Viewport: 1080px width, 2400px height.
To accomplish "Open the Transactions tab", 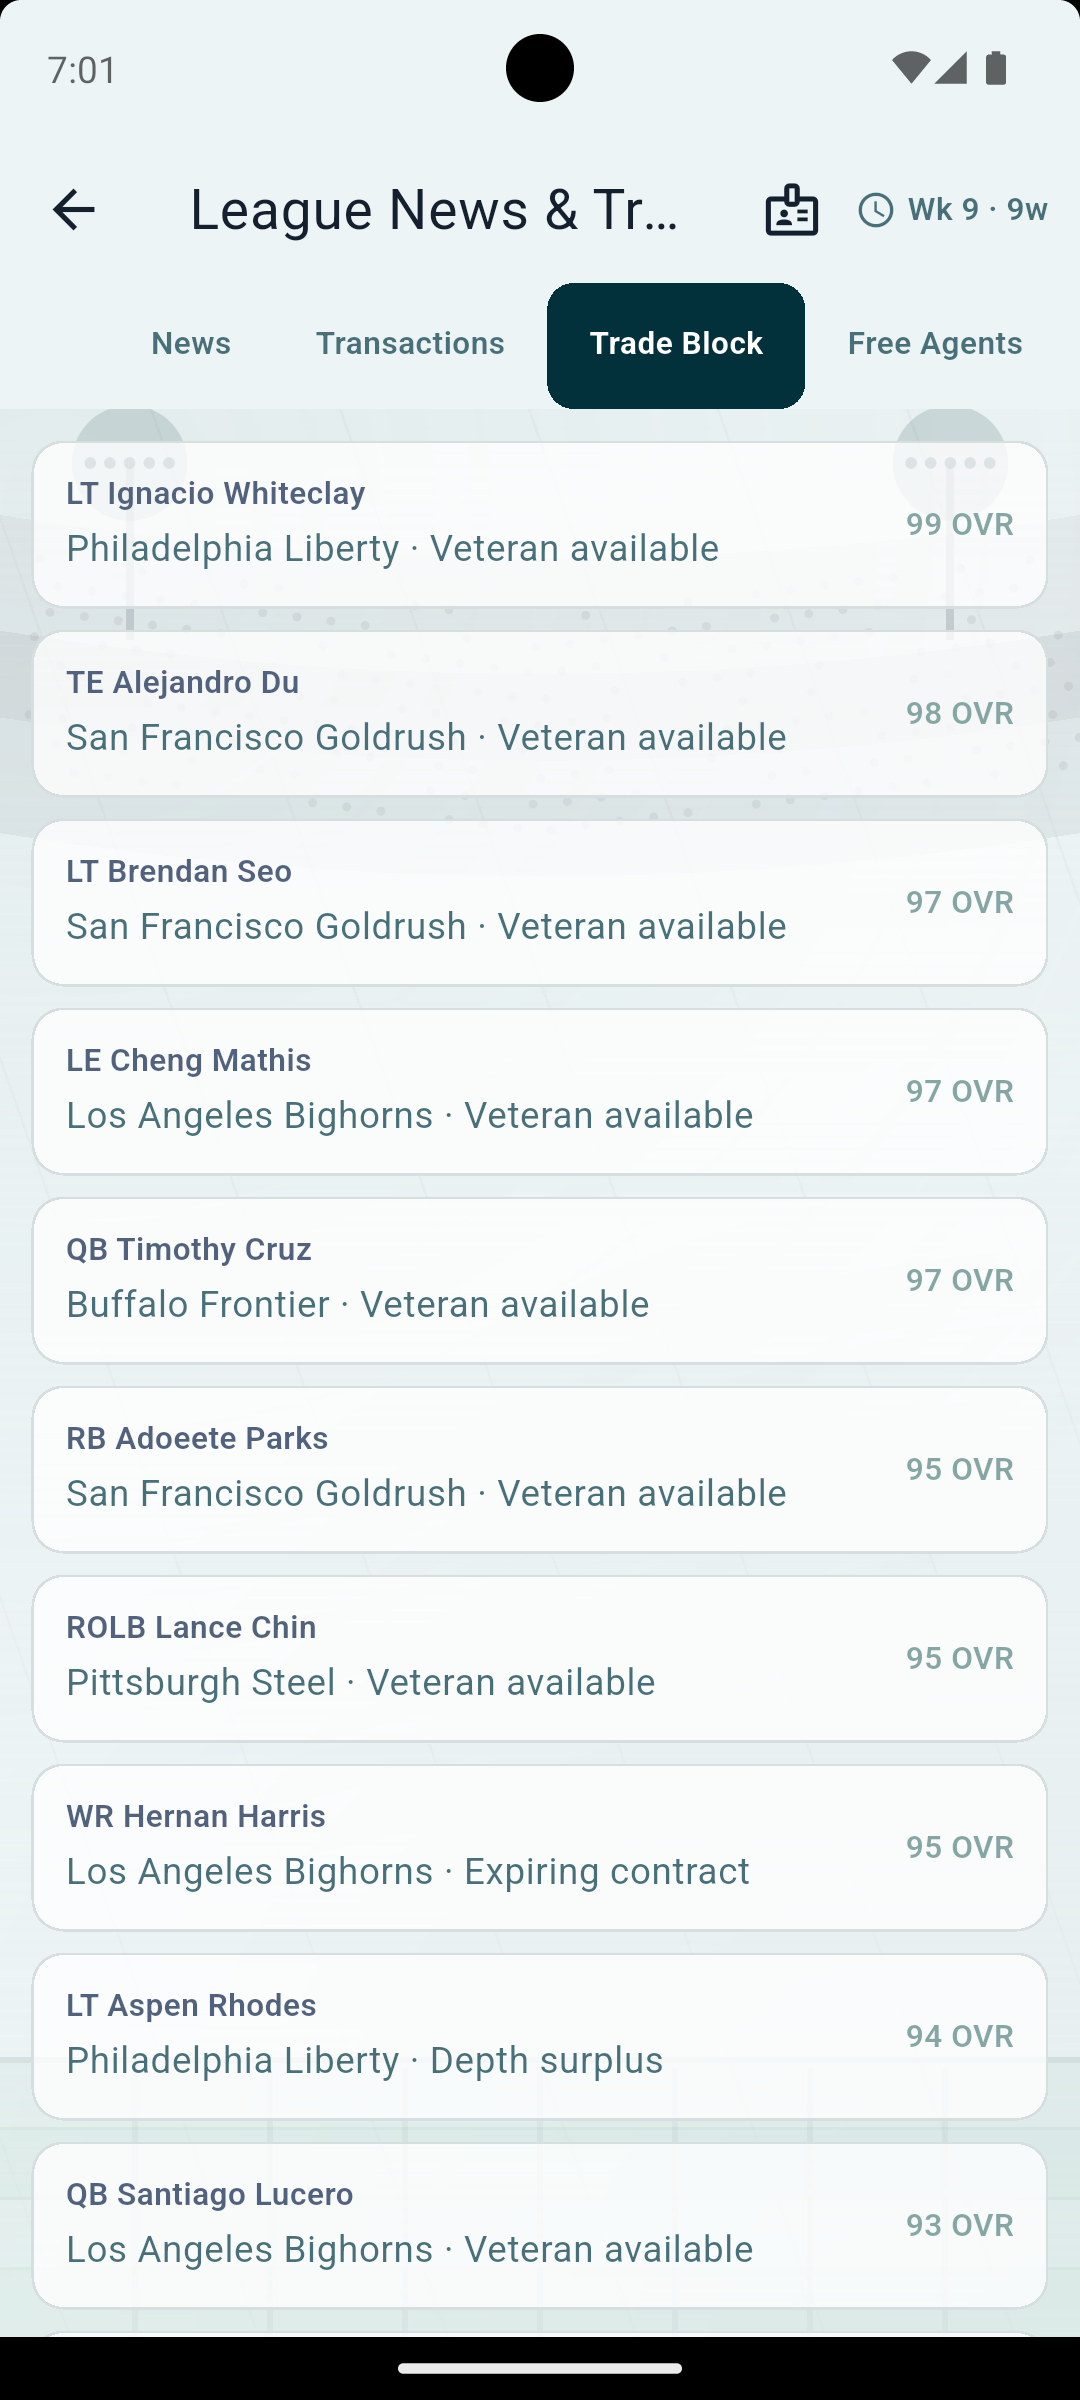I will [x=410, y=344].
